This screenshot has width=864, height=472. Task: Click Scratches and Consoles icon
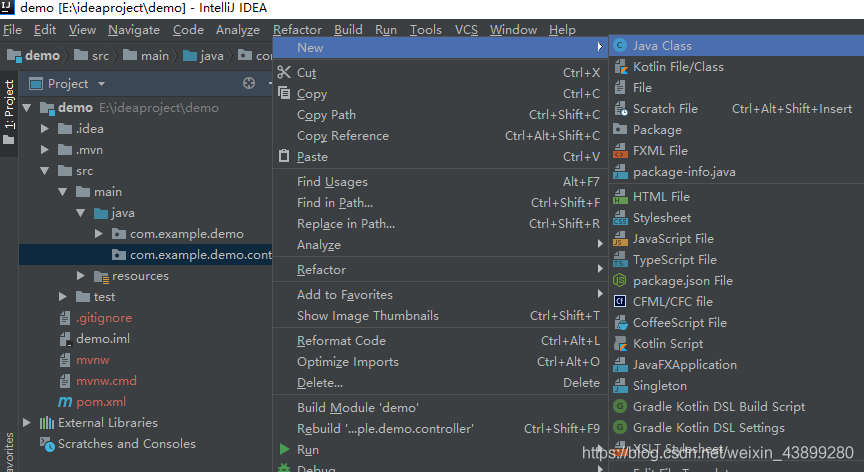pos(47,444)
